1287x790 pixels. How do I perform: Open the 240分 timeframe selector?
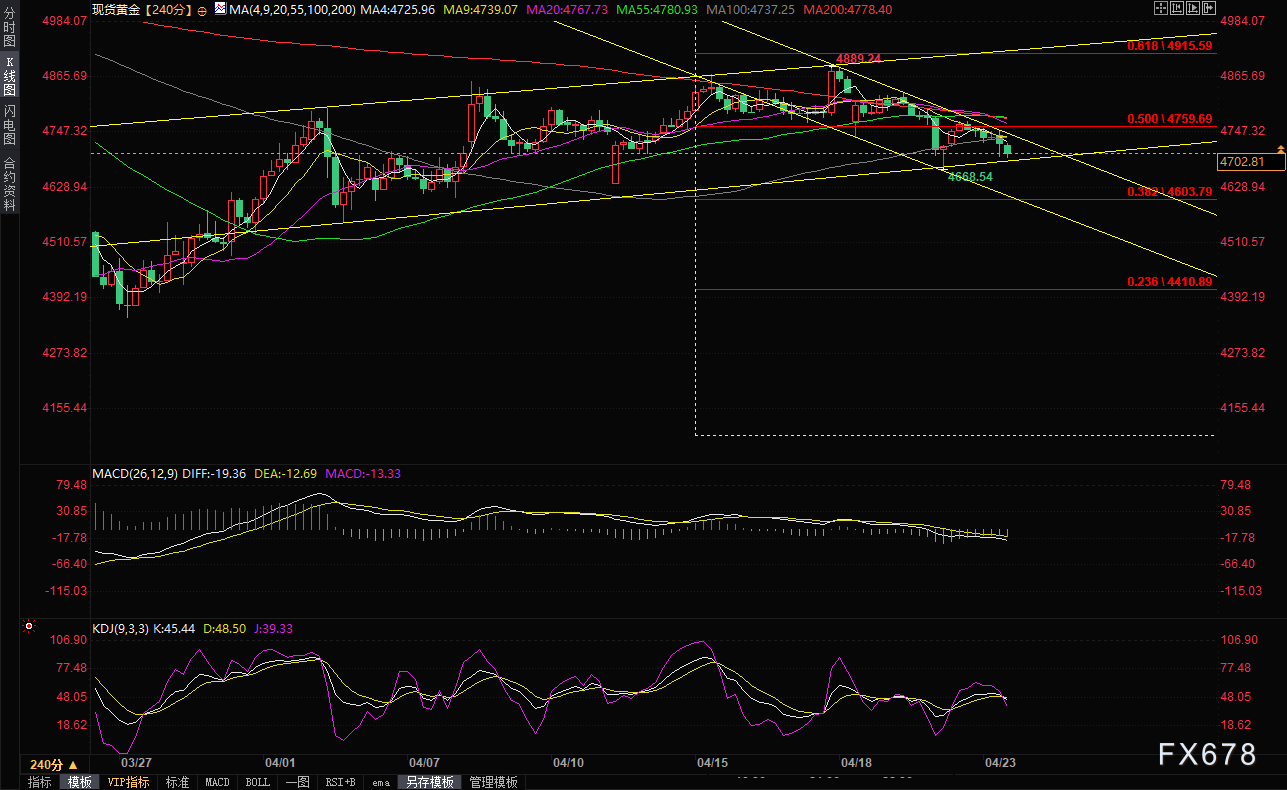pos(46,764)
